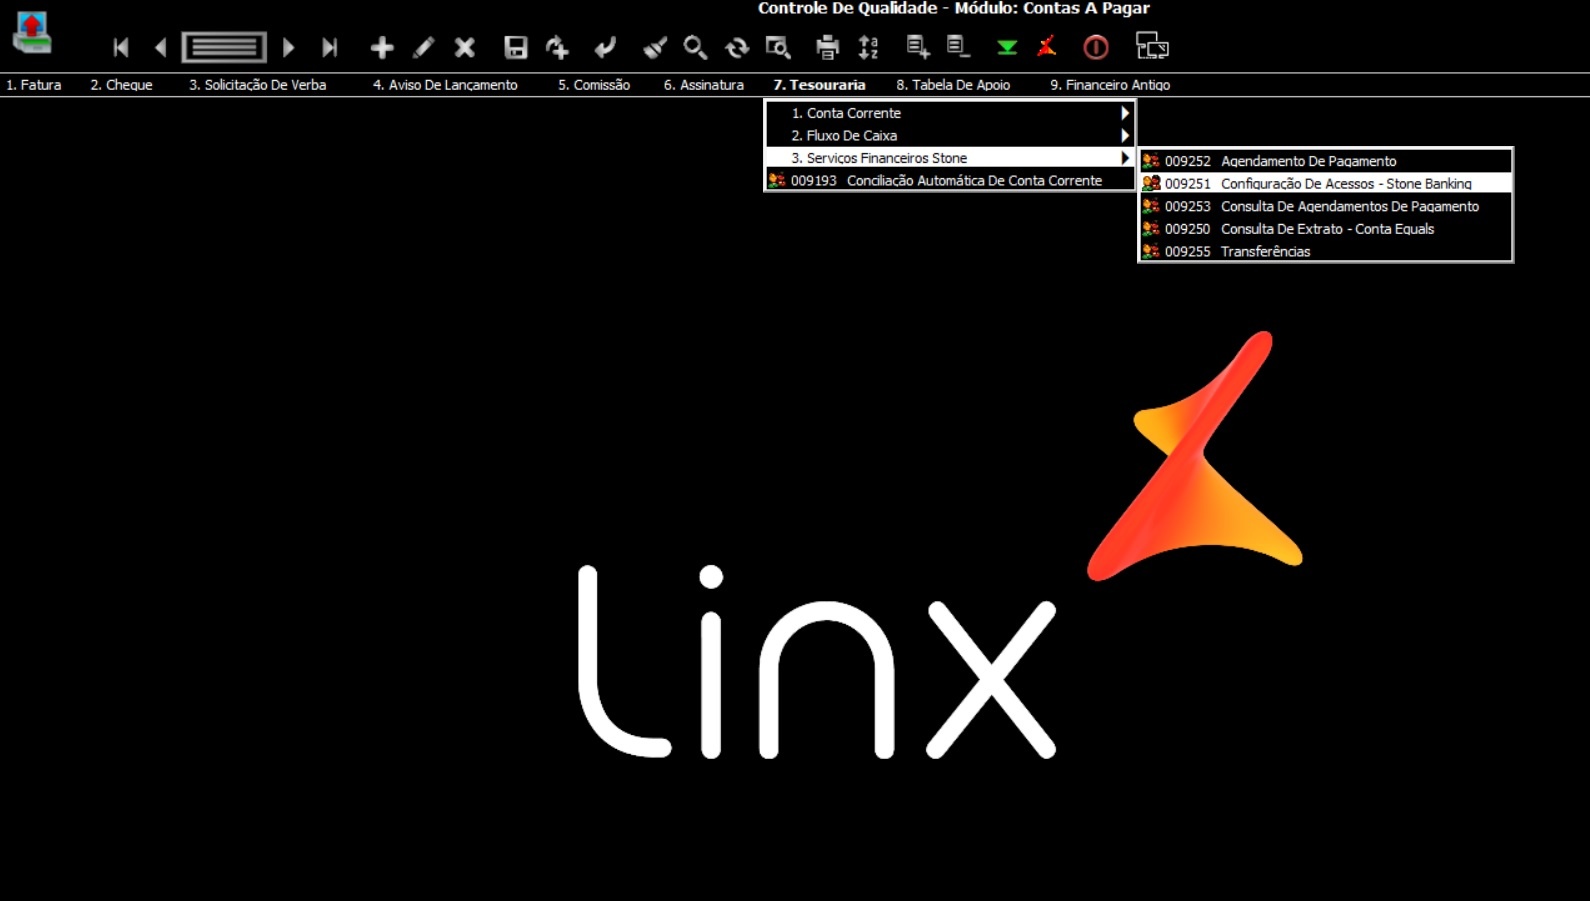
Task: Select 009253 Consulta De Agendamentos De Pagamento
Action: pos(1325,206)
